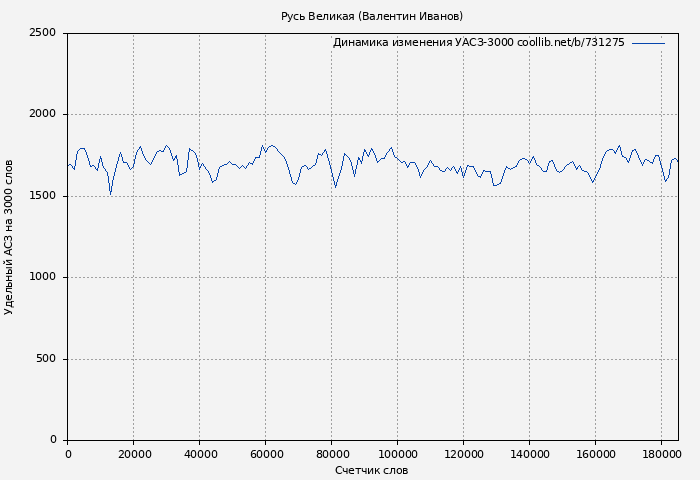Click the y-axis tick label 1500
The width and height of the screenshot is (700, 480).
(x=43, y=196)
